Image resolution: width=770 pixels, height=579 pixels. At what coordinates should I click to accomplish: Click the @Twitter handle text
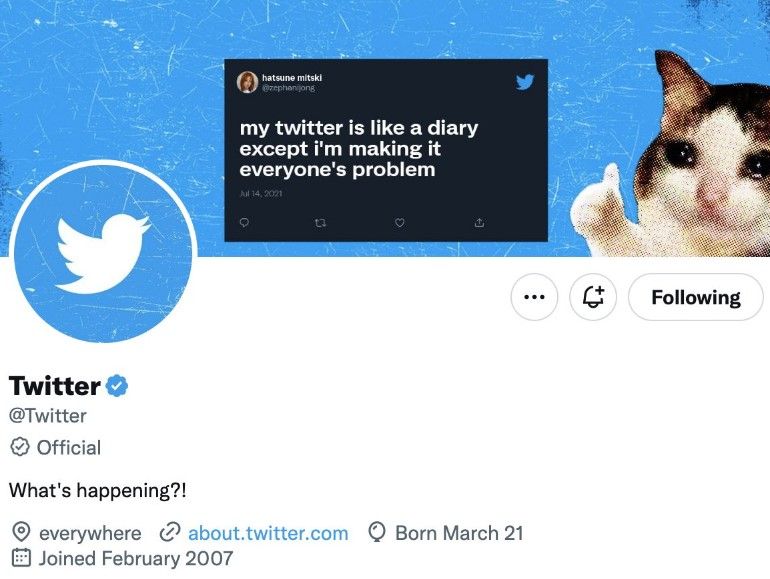(x=48, y=416)
